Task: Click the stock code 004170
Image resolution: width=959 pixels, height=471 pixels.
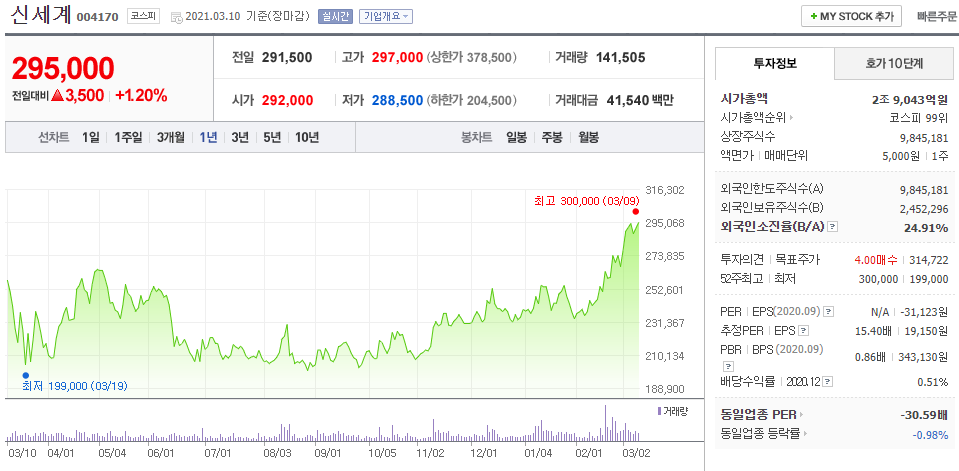Action: pos(97,17)
